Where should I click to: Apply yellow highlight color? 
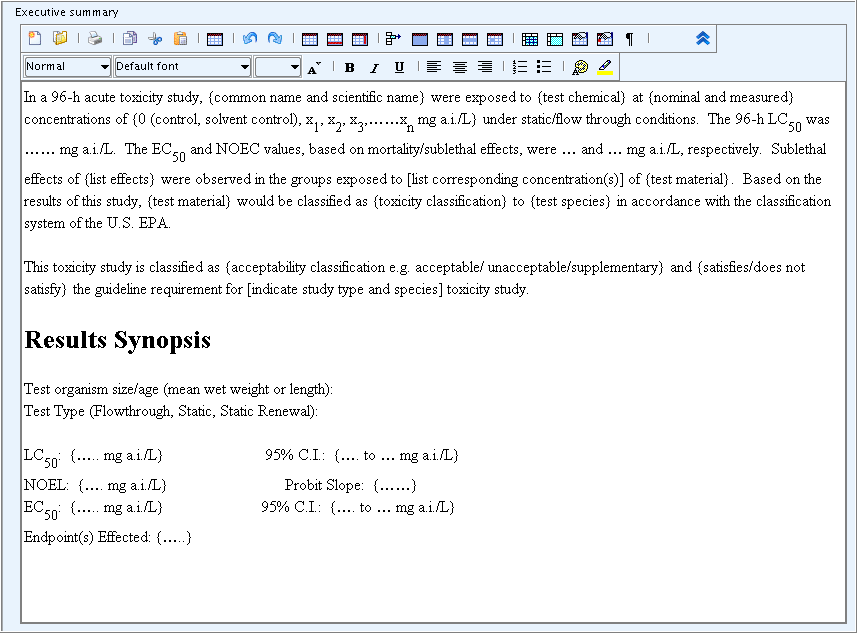[605, 67]
